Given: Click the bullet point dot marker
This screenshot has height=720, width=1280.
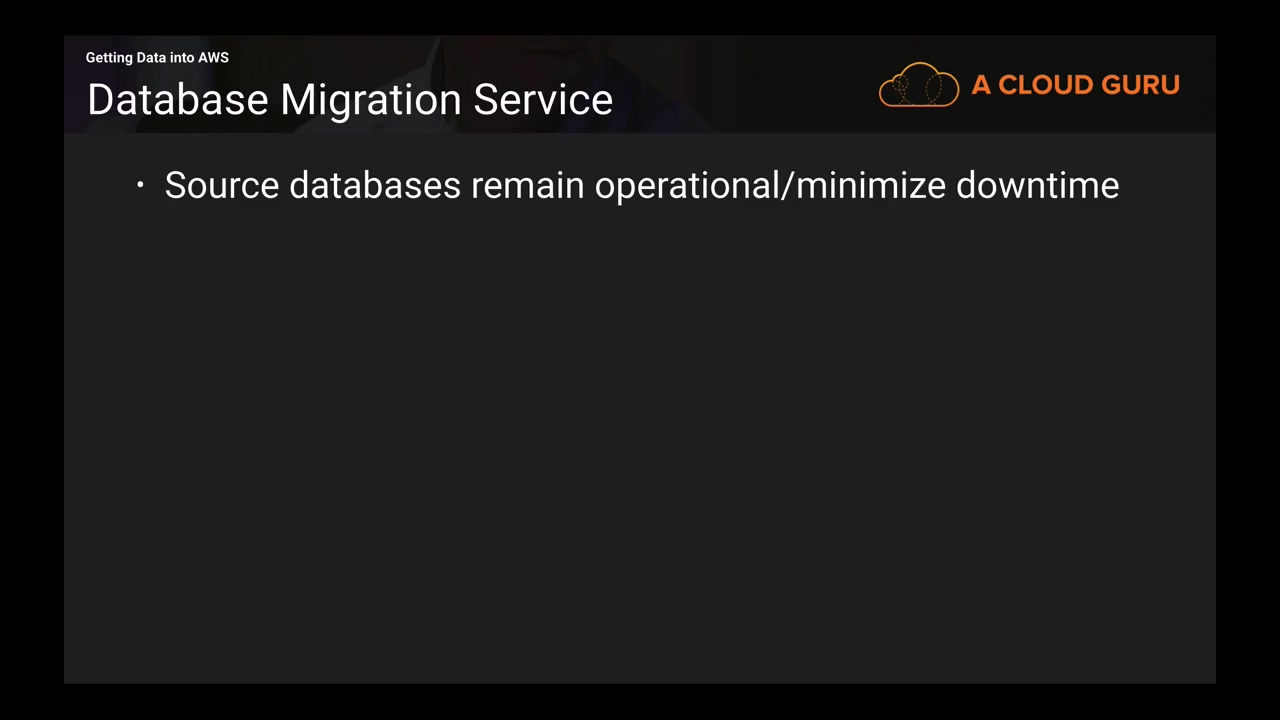Looking at the screenshot, I should tap(141, 185).
